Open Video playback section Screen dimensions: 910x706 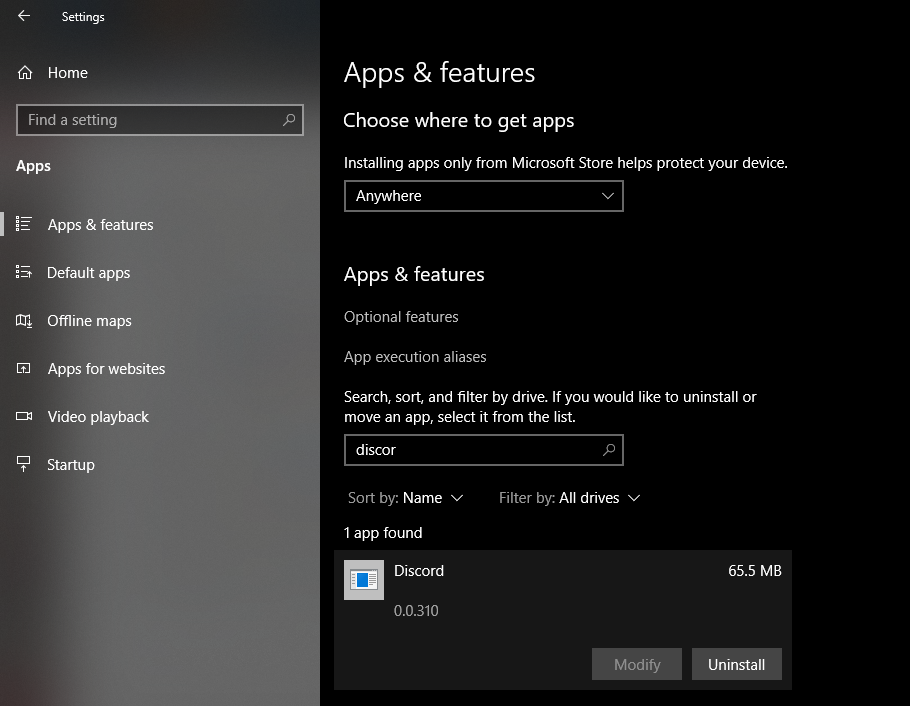click(x=98, y=417)
